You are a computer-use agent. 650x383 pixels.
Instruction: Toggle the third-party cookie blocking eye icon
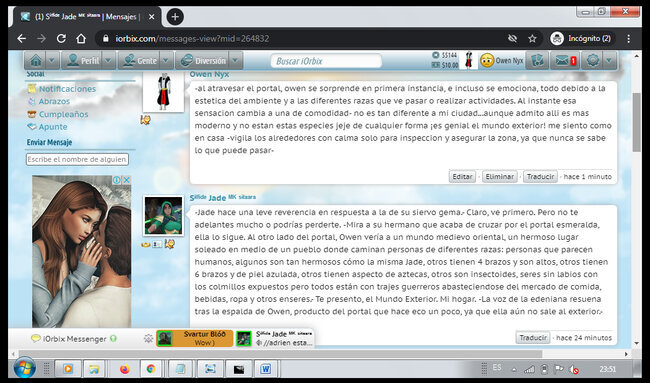[512, 39]
